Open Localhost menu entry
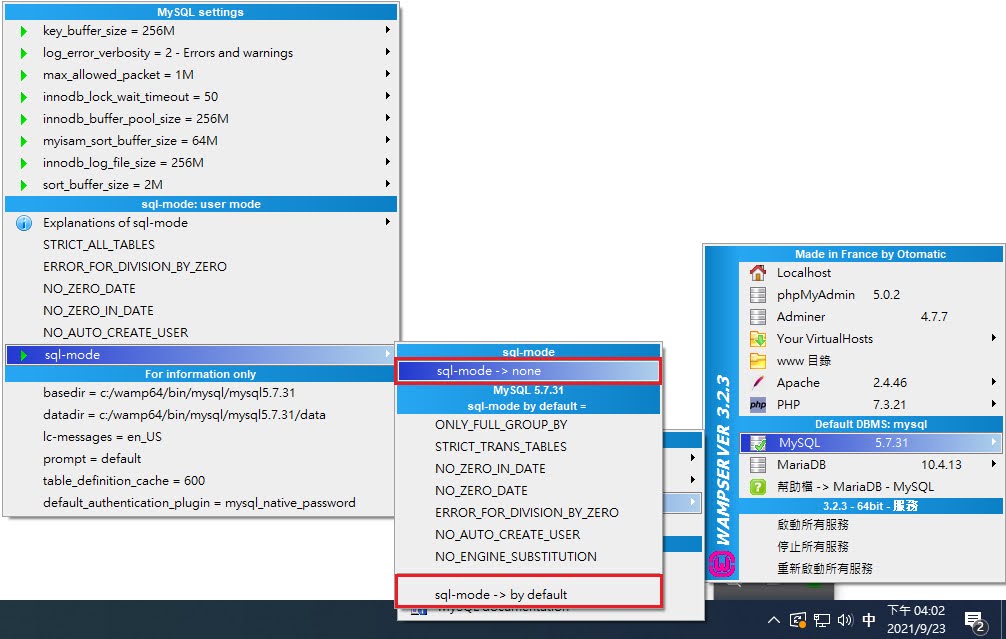The image size is (1006, 639). click(871, 273)
